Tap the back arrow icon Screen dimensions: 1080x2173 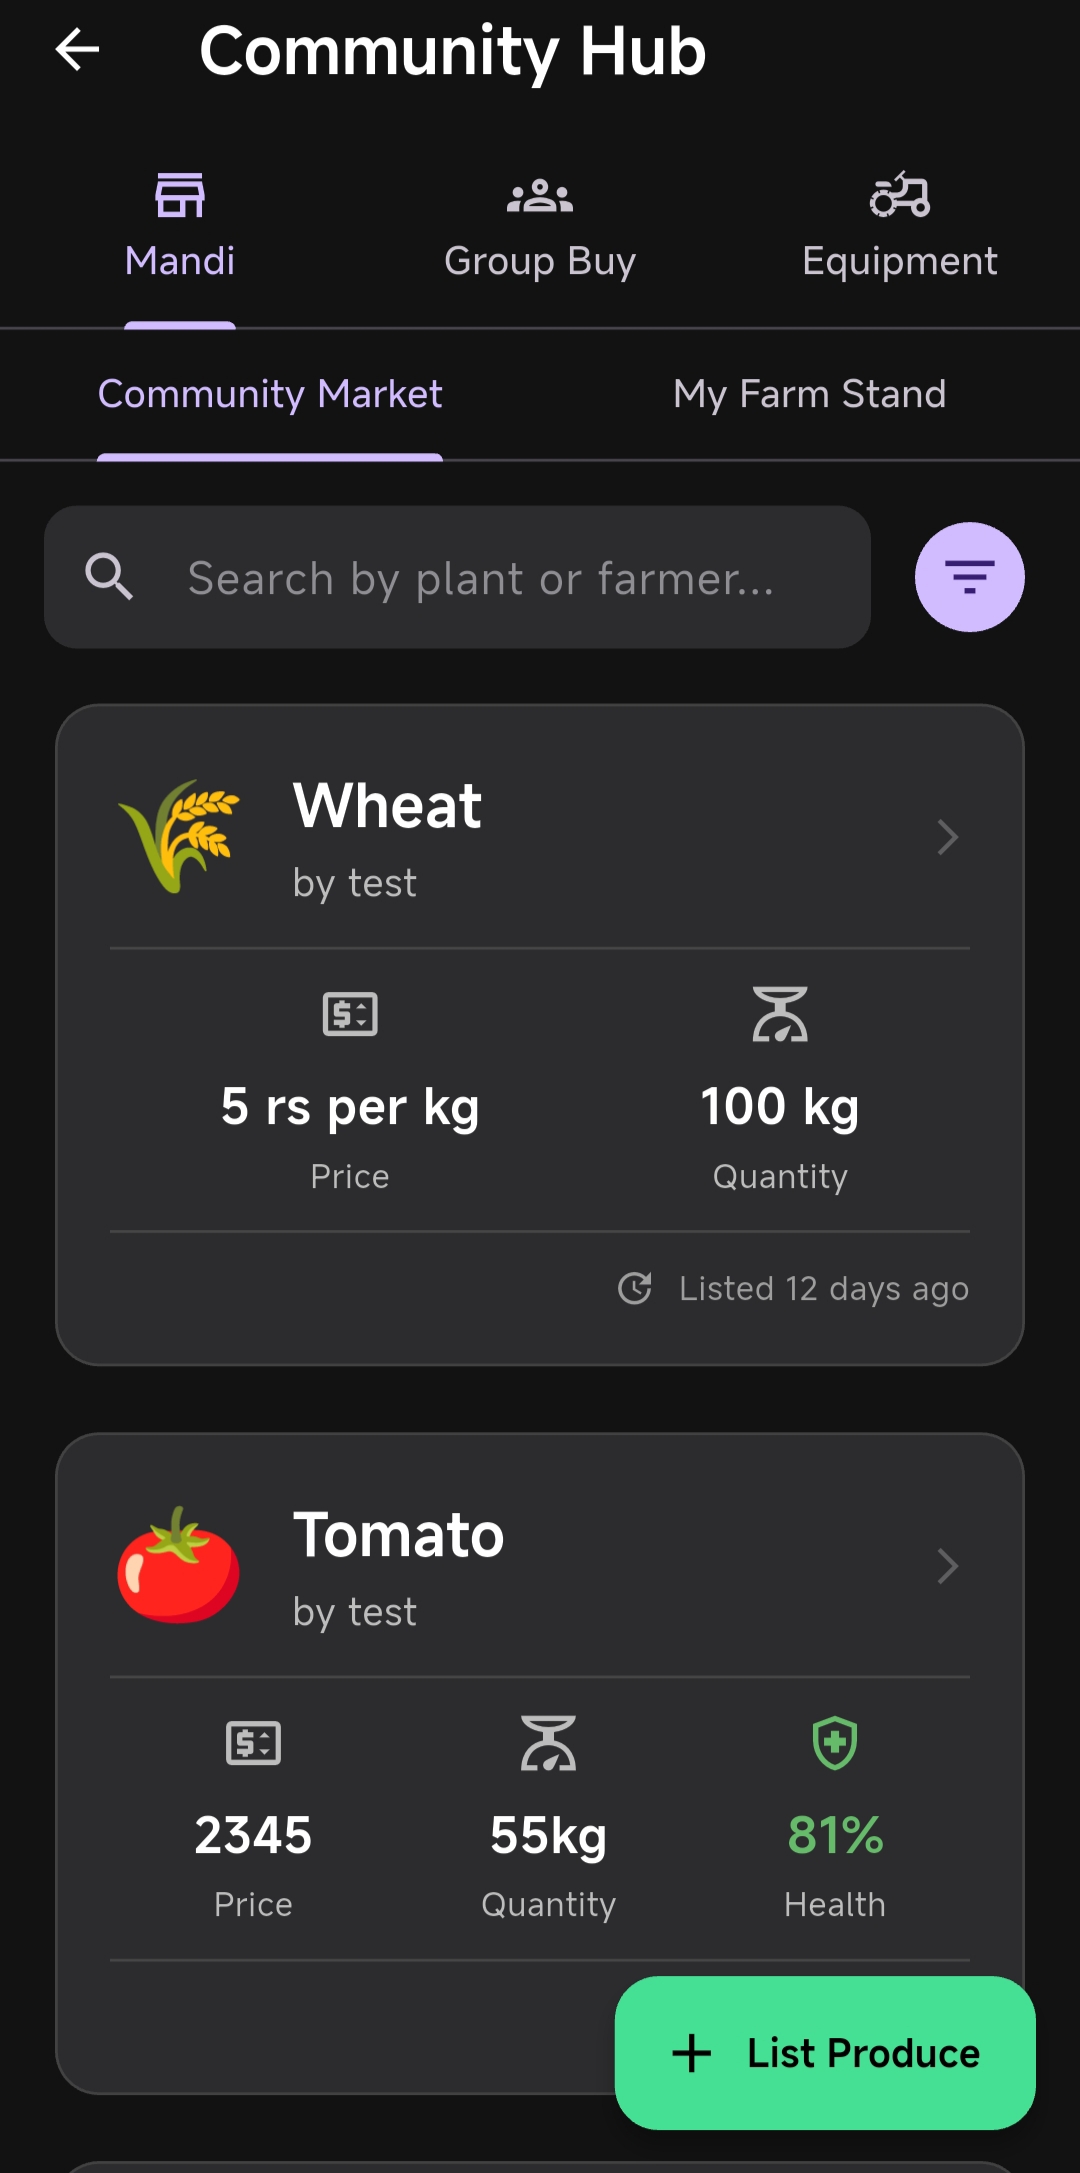click(77, 50)
